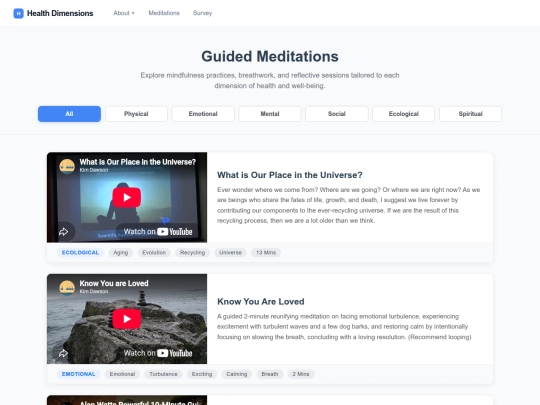
Task: Click the 'What is Our Place in the Universe?' card heading
Action: click(x=290, y=175)
